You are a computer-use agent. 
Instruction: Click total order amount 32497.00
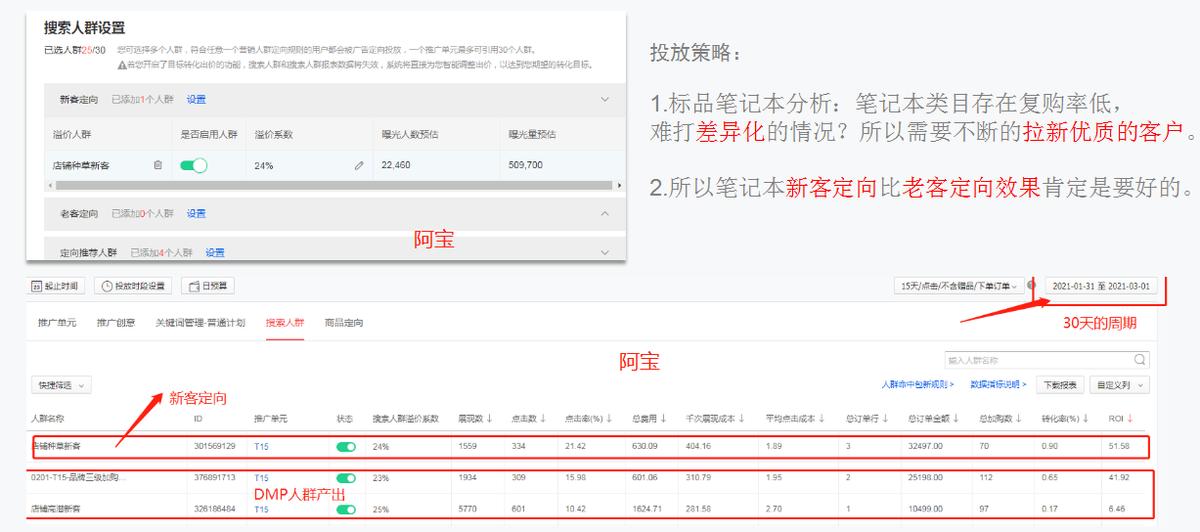point(927,447)
